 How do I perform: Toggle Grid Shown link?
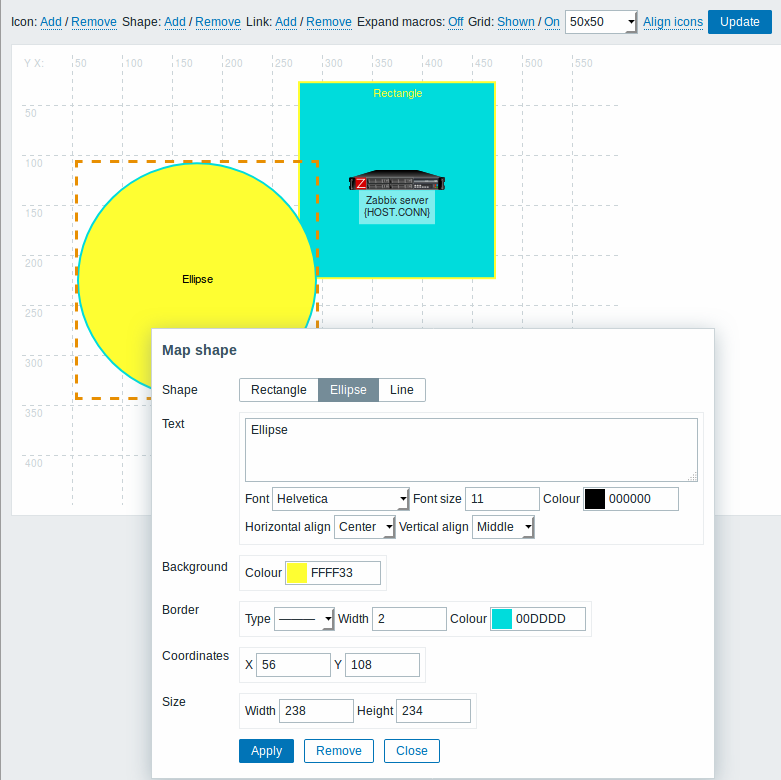point(516,22)
